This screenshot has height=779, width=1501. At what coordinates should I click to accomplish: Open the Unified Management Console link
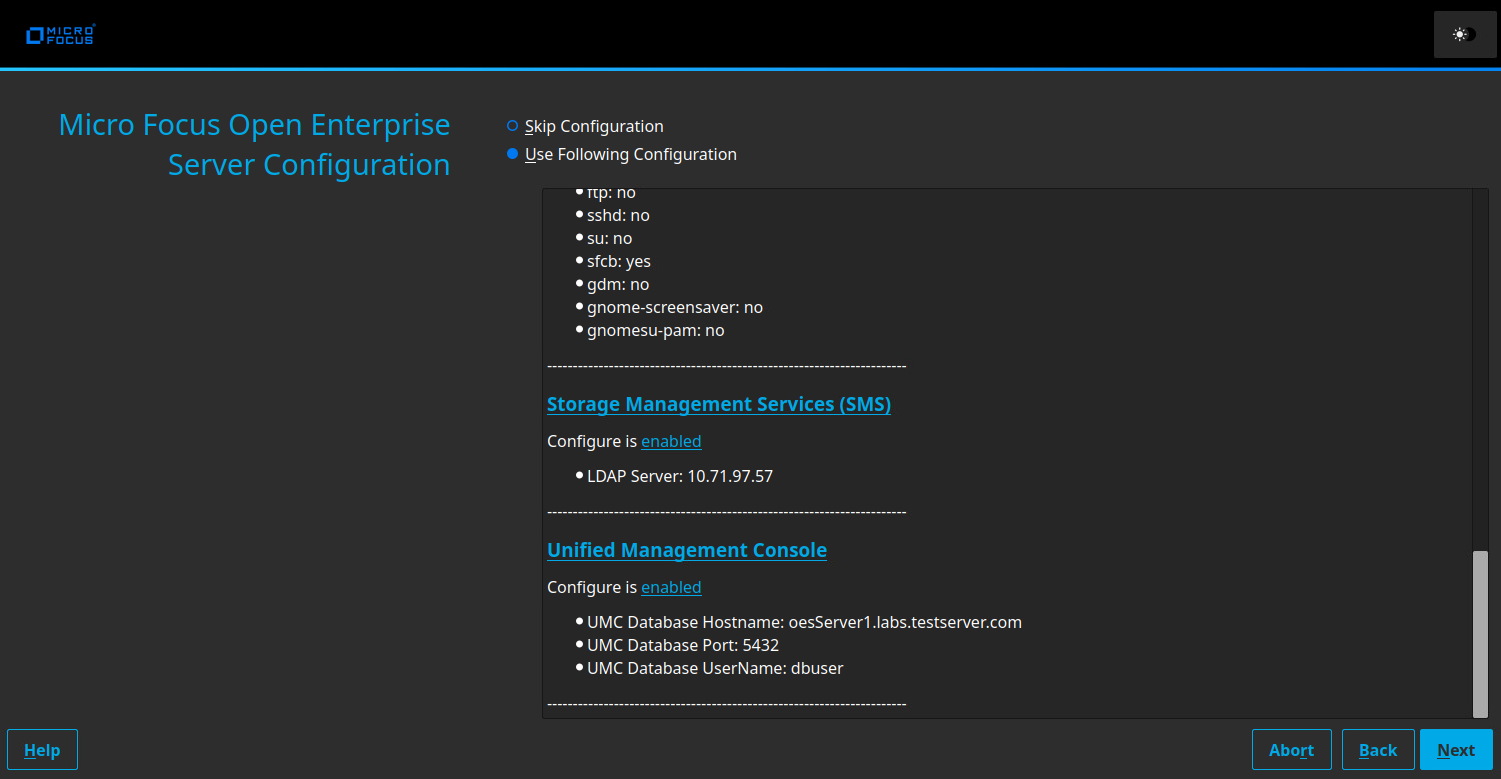(686, 550)
